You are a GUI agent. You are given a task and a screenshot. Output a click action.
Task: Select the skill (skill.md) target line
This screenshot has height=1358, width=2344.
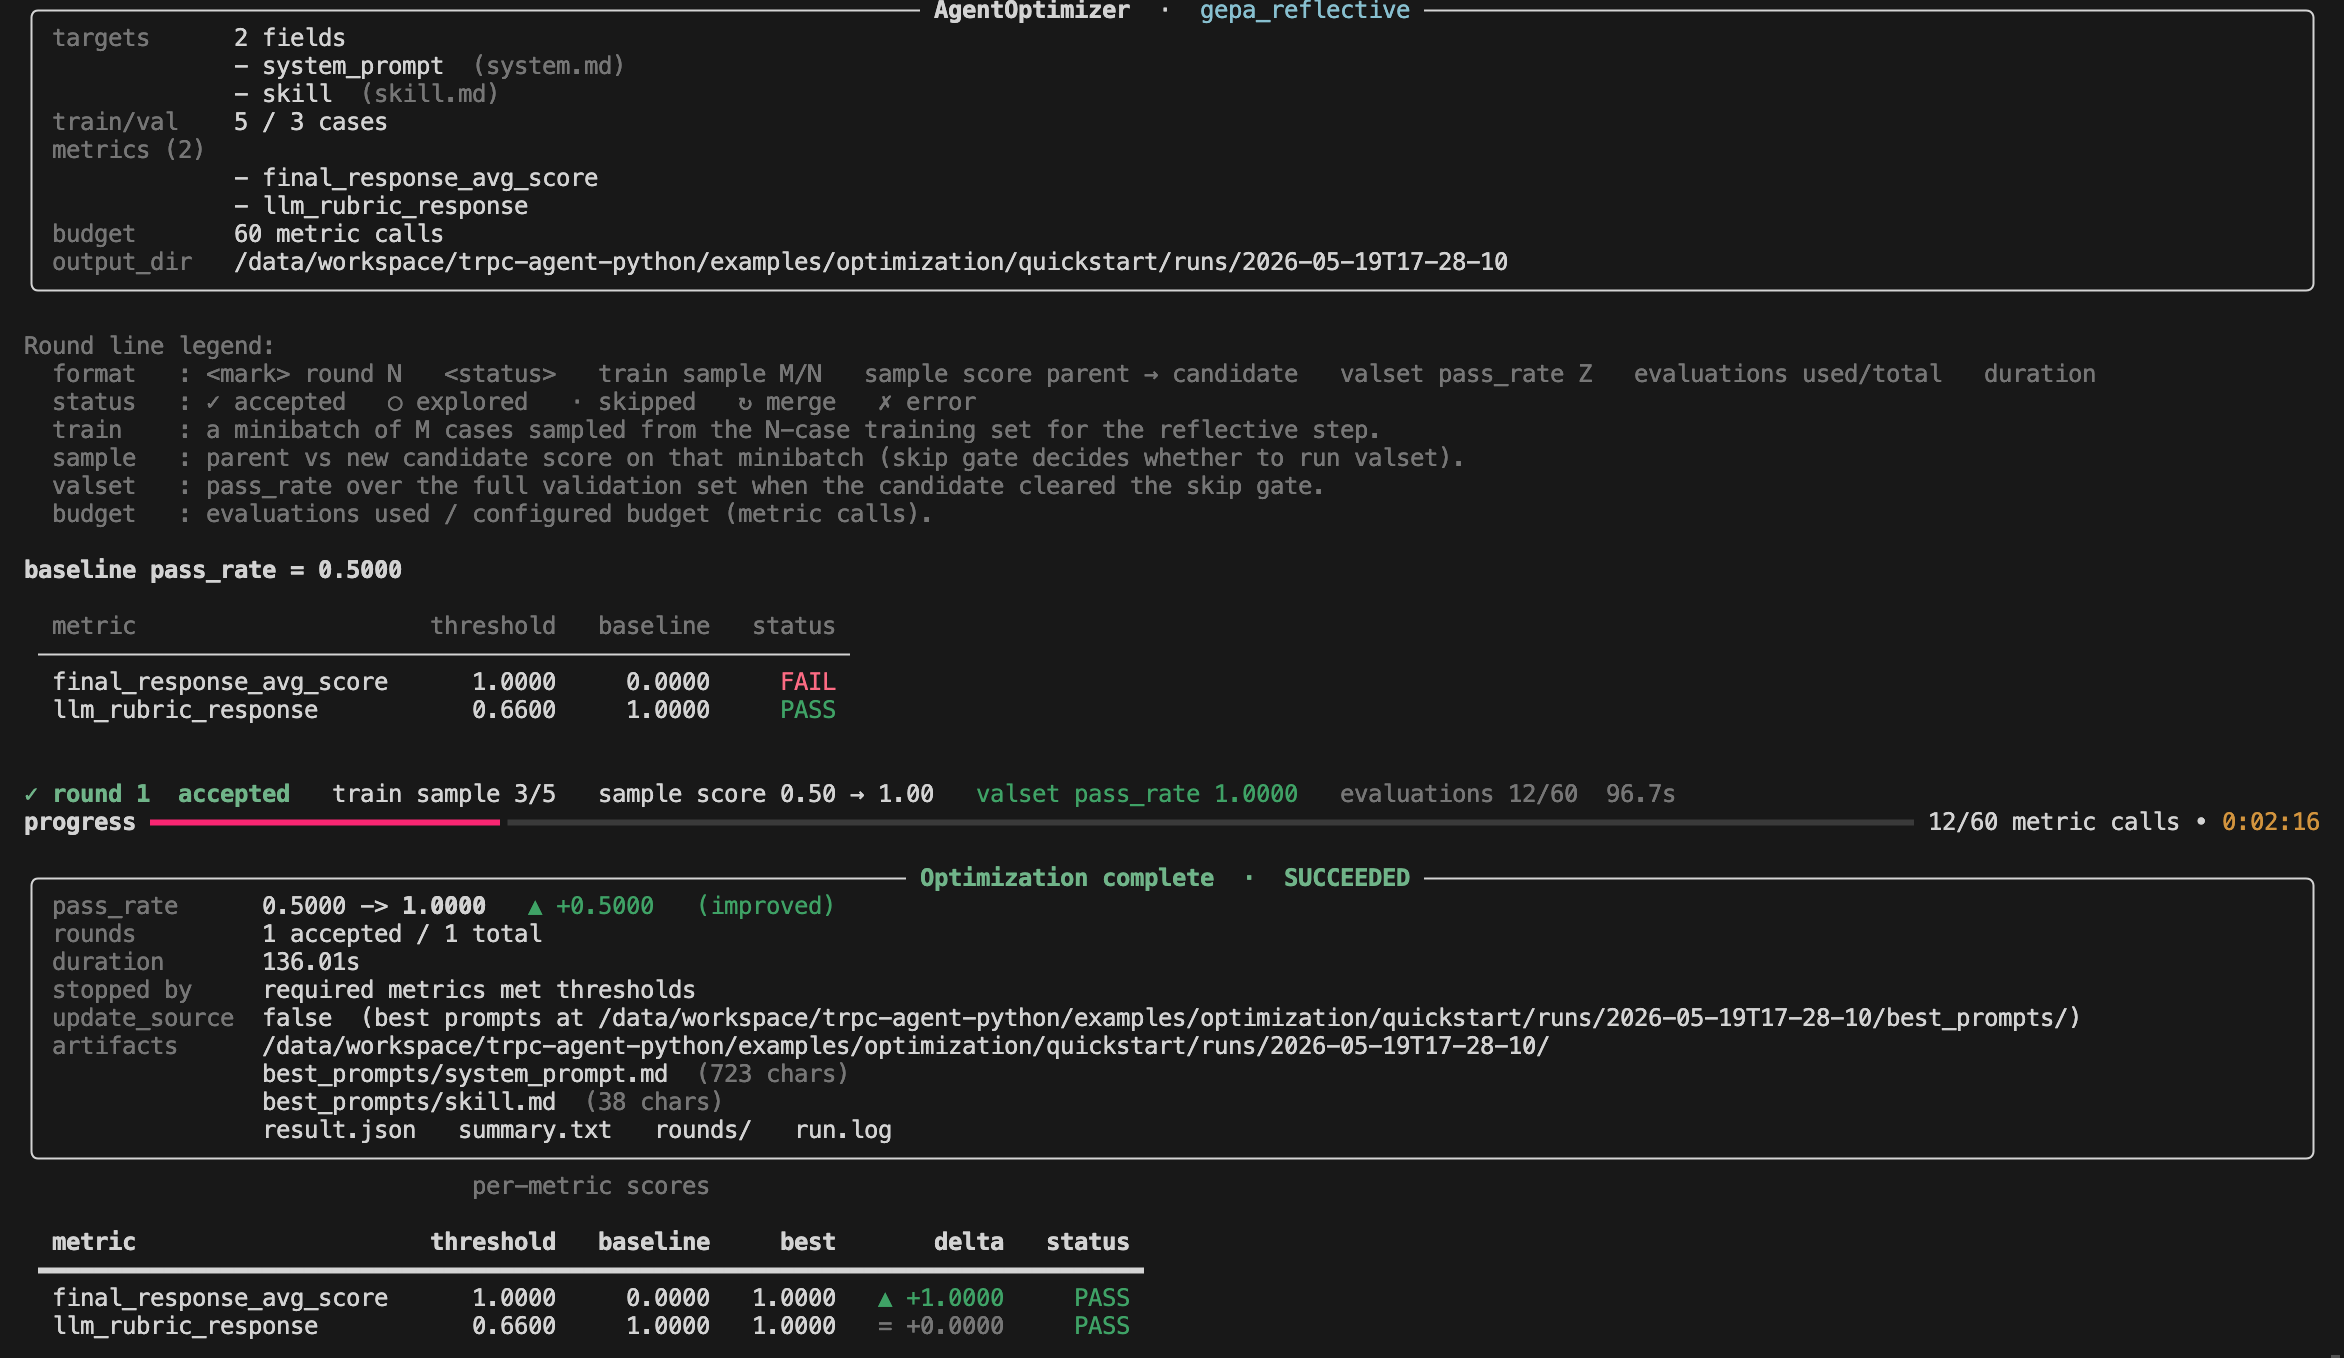point(366,94)
